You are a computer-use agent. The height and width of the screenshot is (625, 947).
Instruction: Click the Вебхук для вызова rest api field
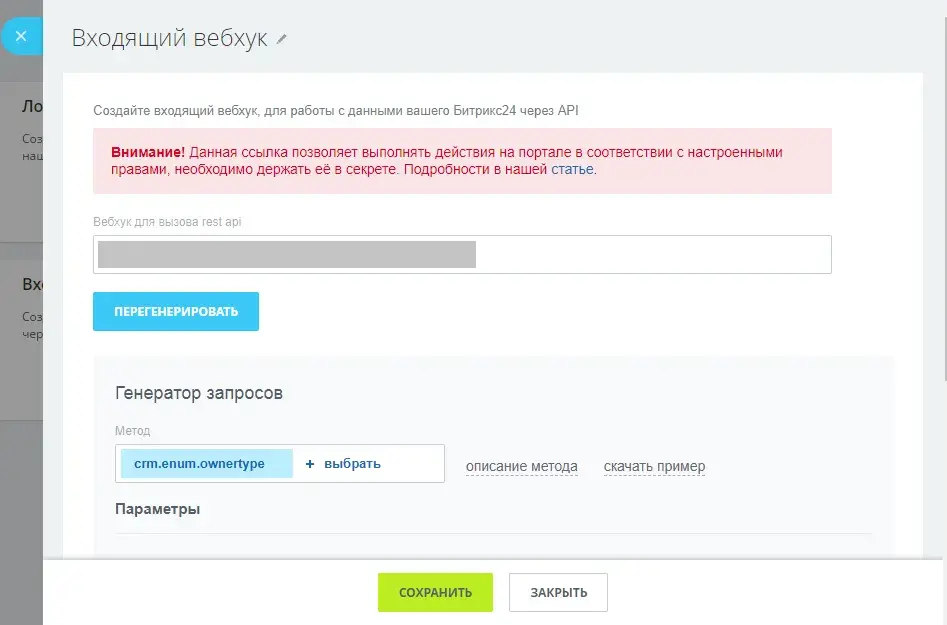[462, 254]
